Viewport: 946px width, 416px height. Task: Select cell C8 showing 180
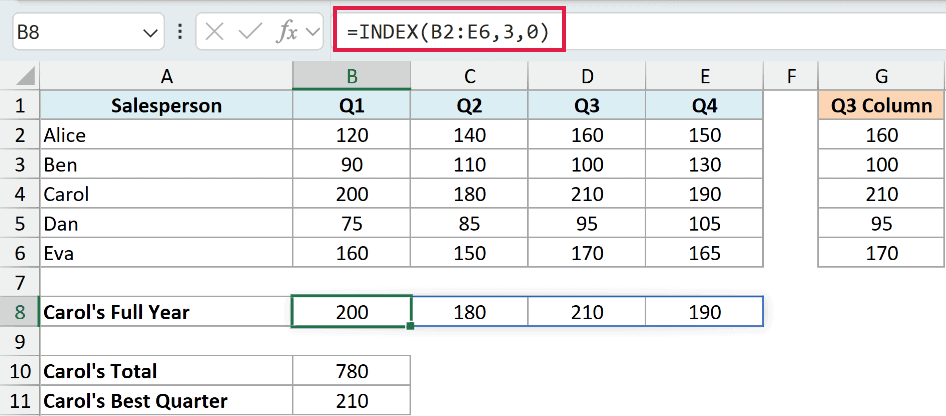(x=469, y=312)
